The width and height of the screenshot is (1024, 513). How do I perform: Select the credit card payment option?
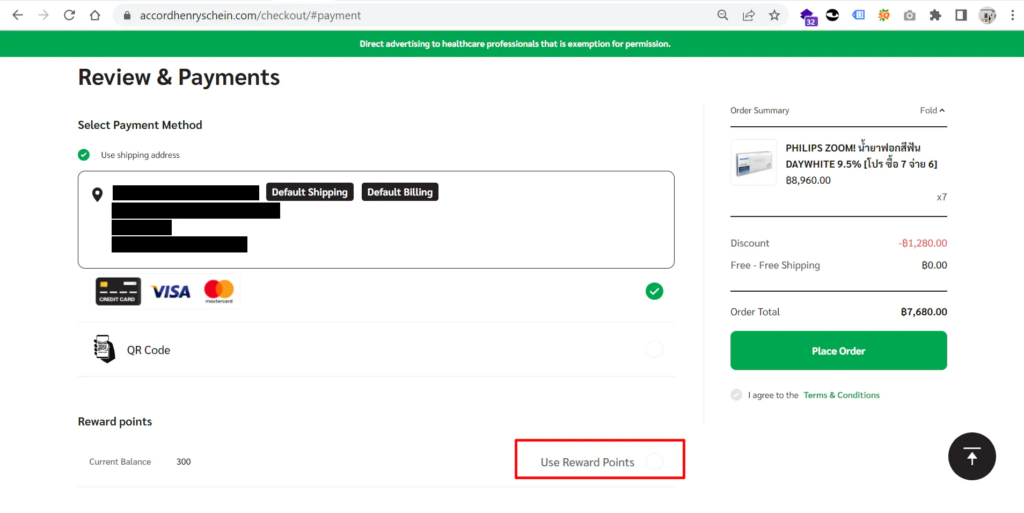[x=653, y=291]
